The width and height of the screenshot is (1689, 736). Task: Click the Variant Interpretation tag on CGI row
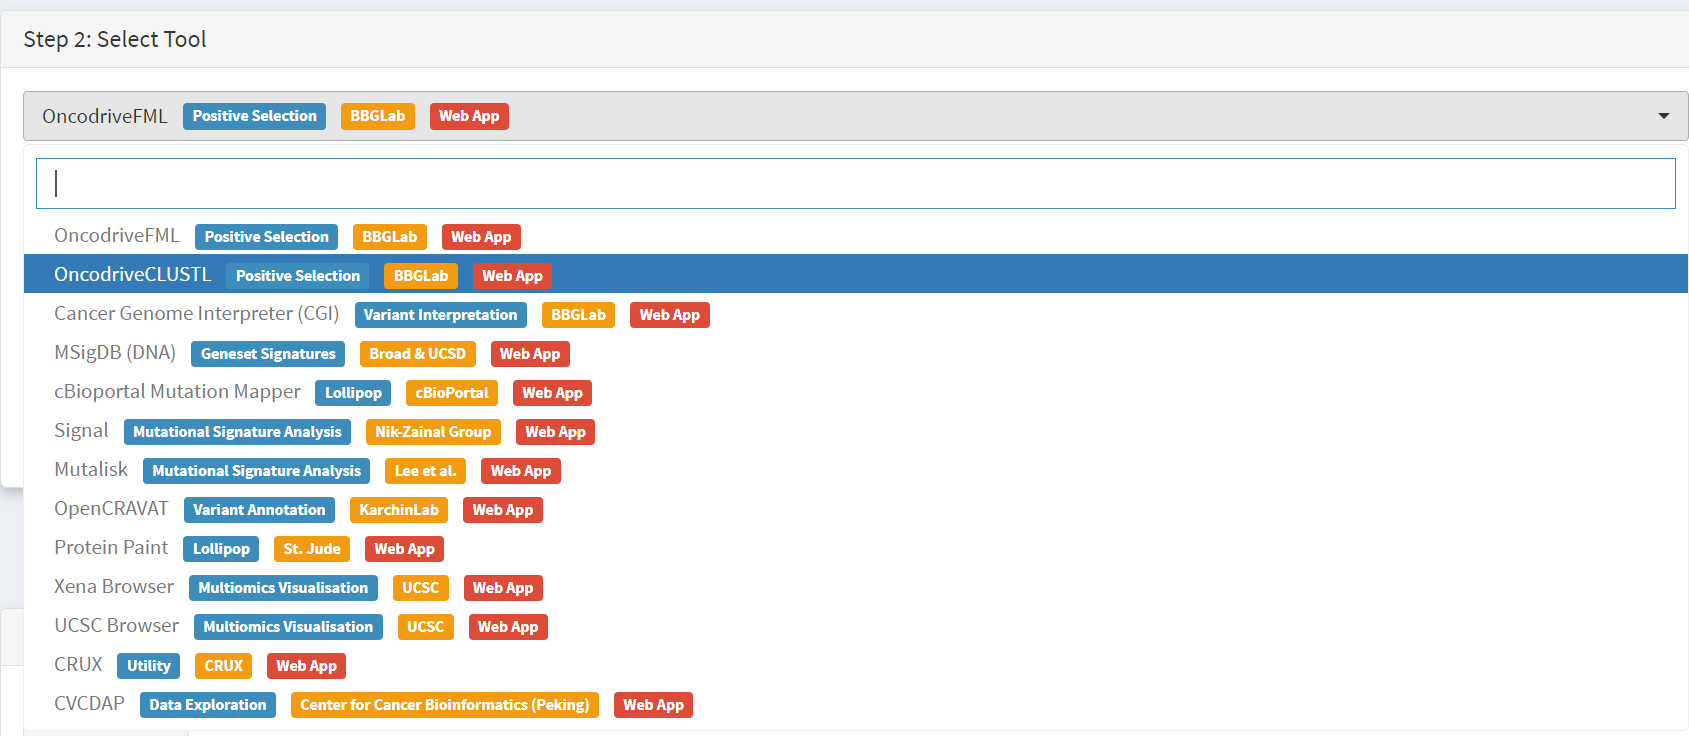440,315
